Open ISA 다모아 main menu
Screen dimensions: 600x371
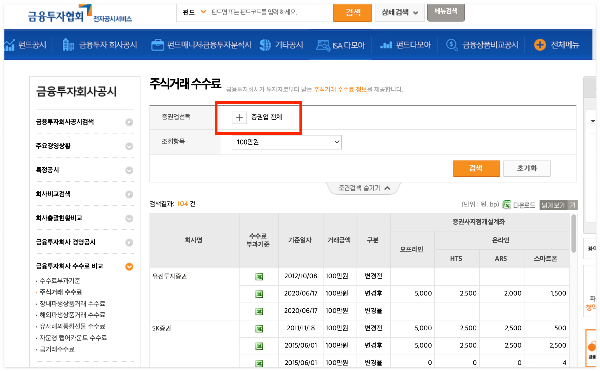click(x=348, y=45)
